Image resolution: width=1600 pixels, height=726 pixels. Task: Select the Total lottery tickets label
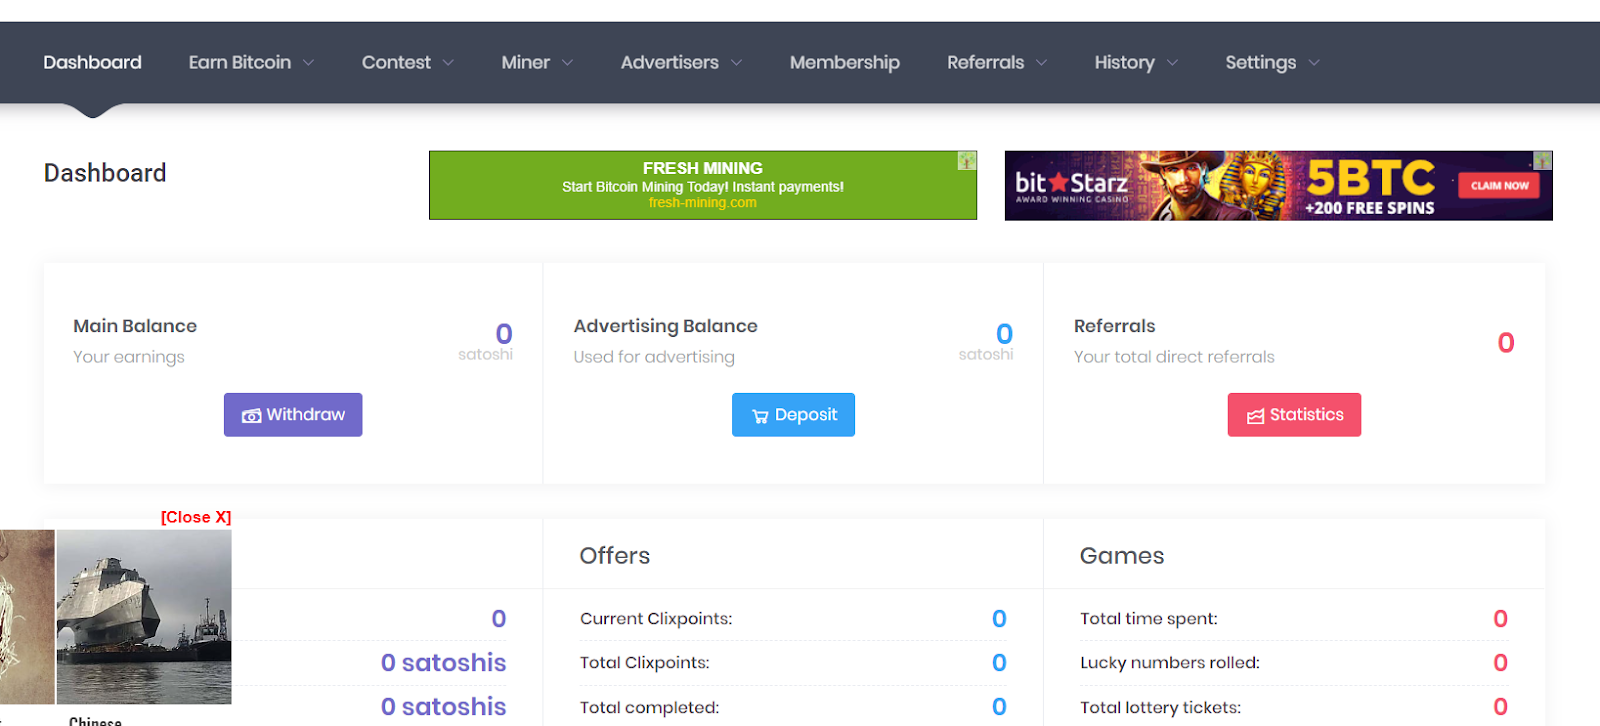(1160, 708)
